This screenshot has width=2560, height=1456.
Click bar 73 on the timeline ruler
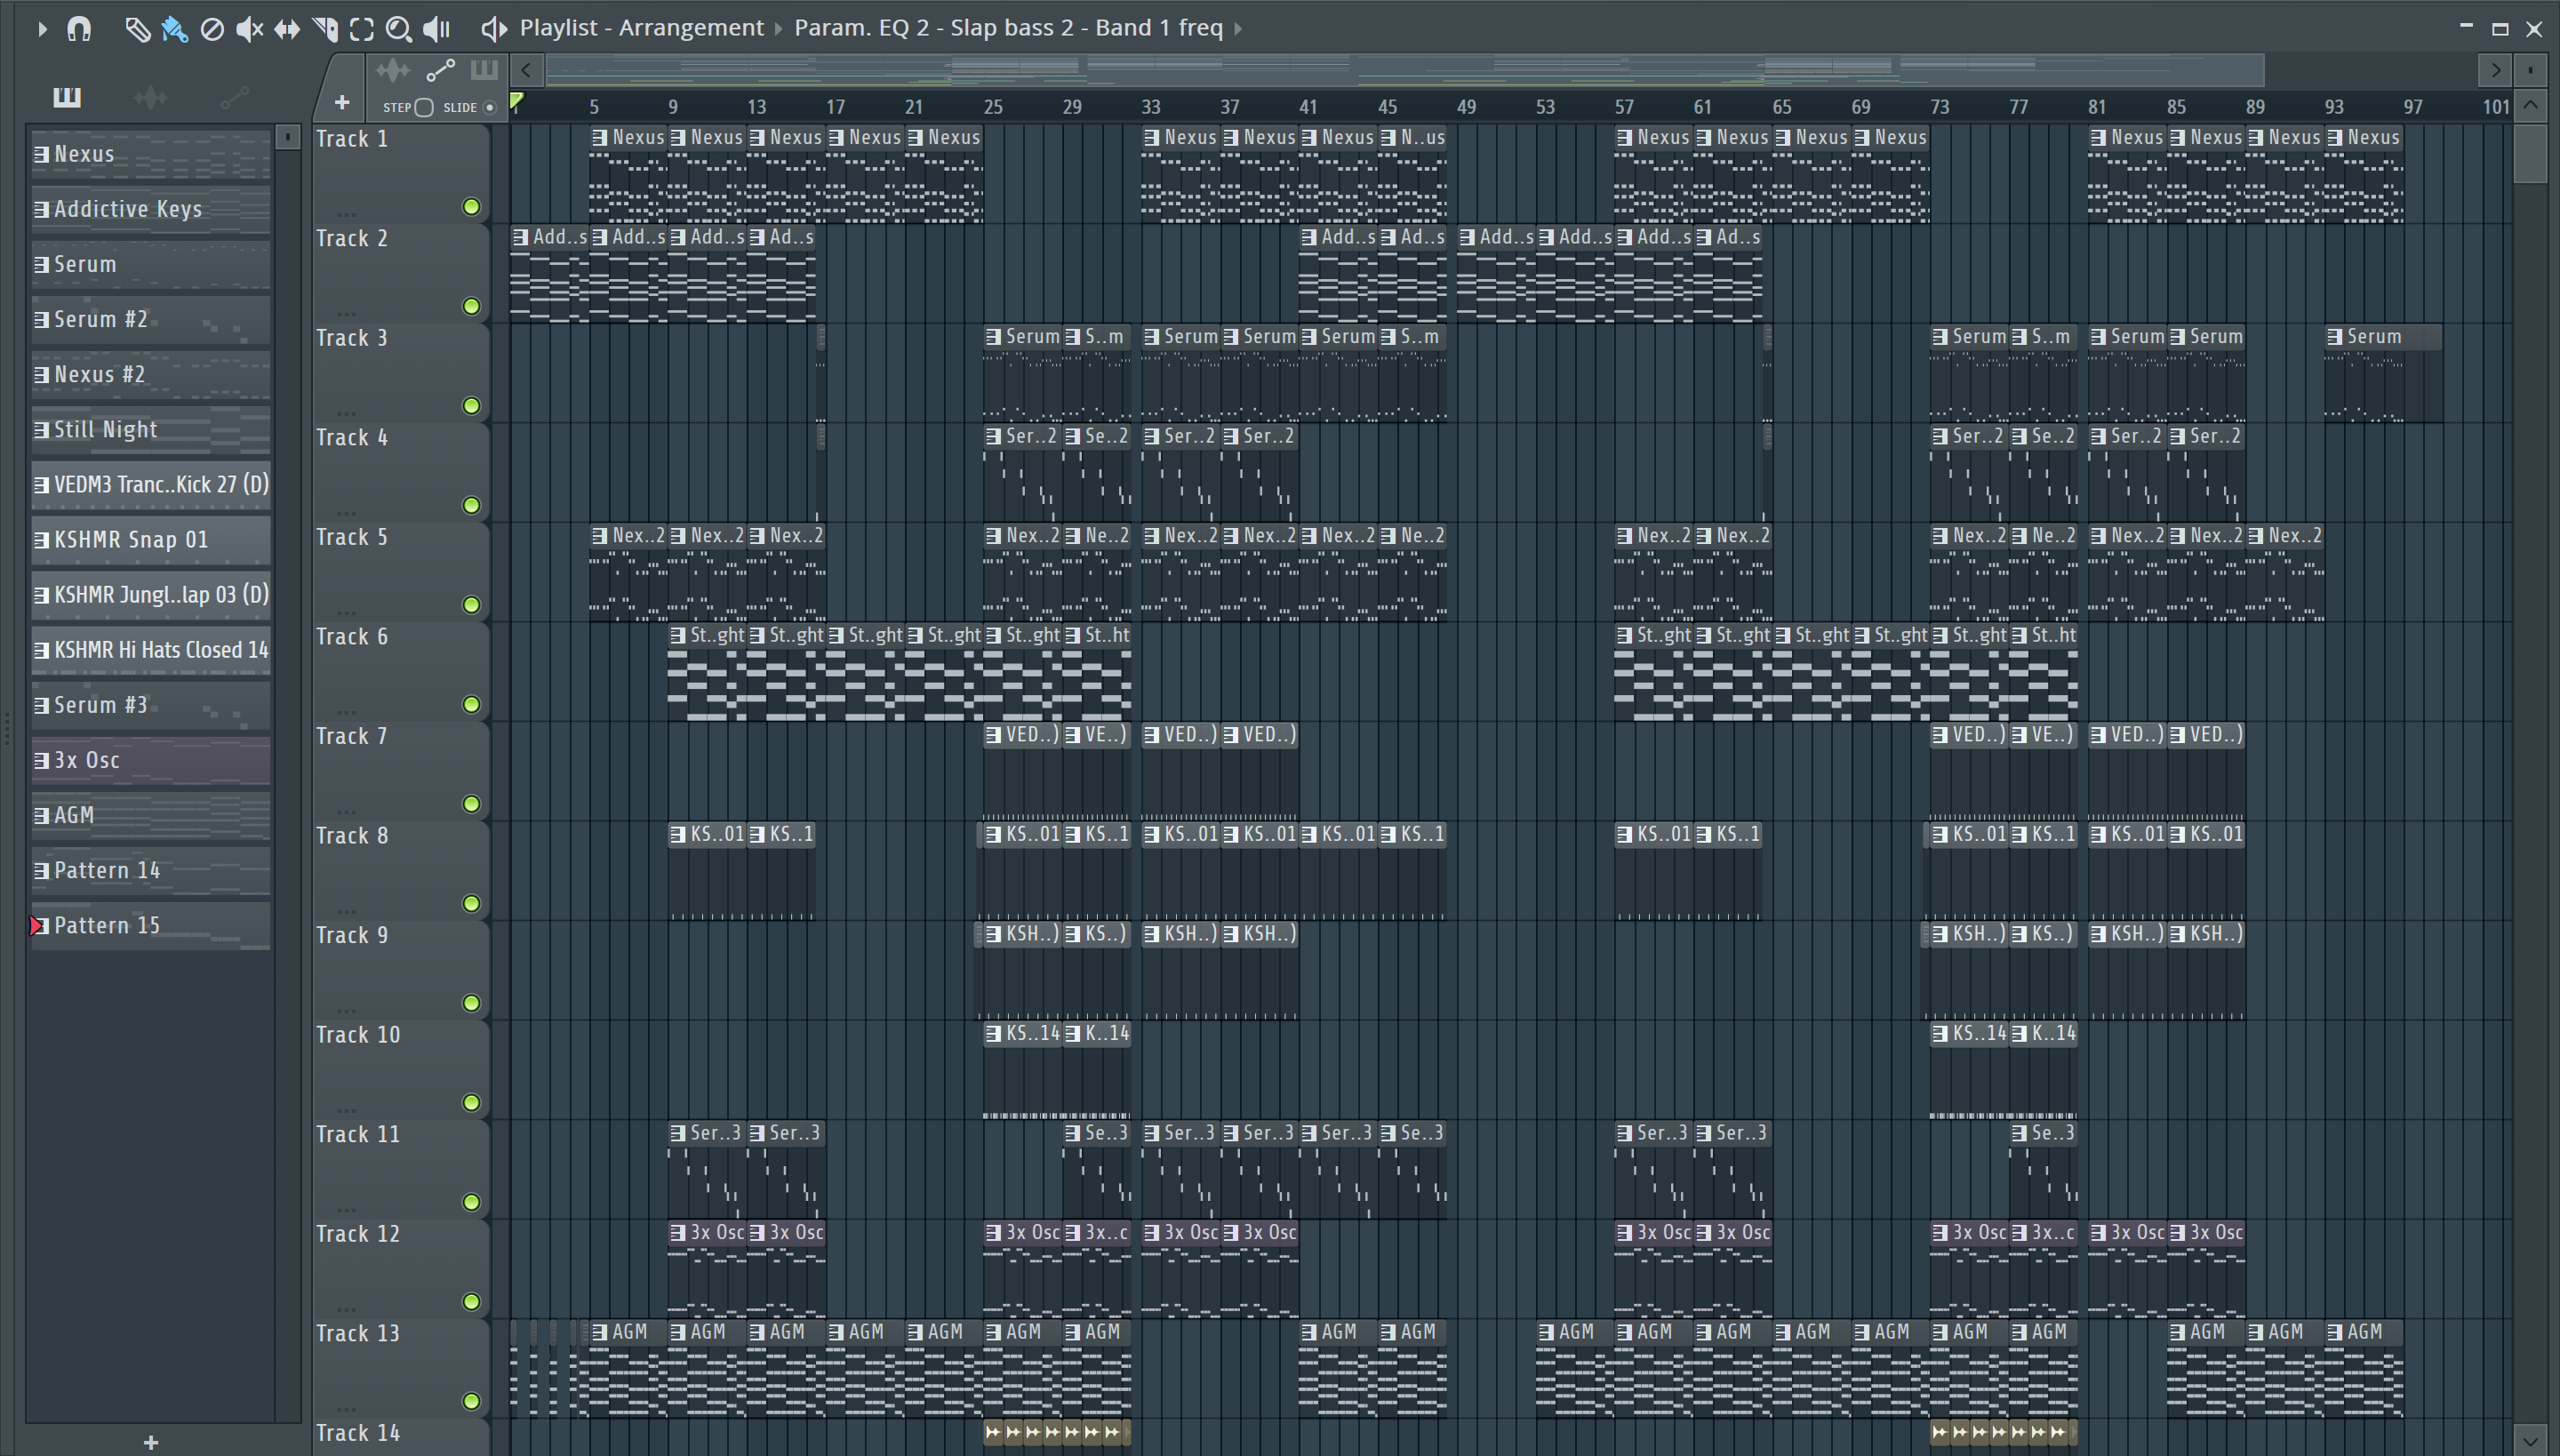point(1939,107)
